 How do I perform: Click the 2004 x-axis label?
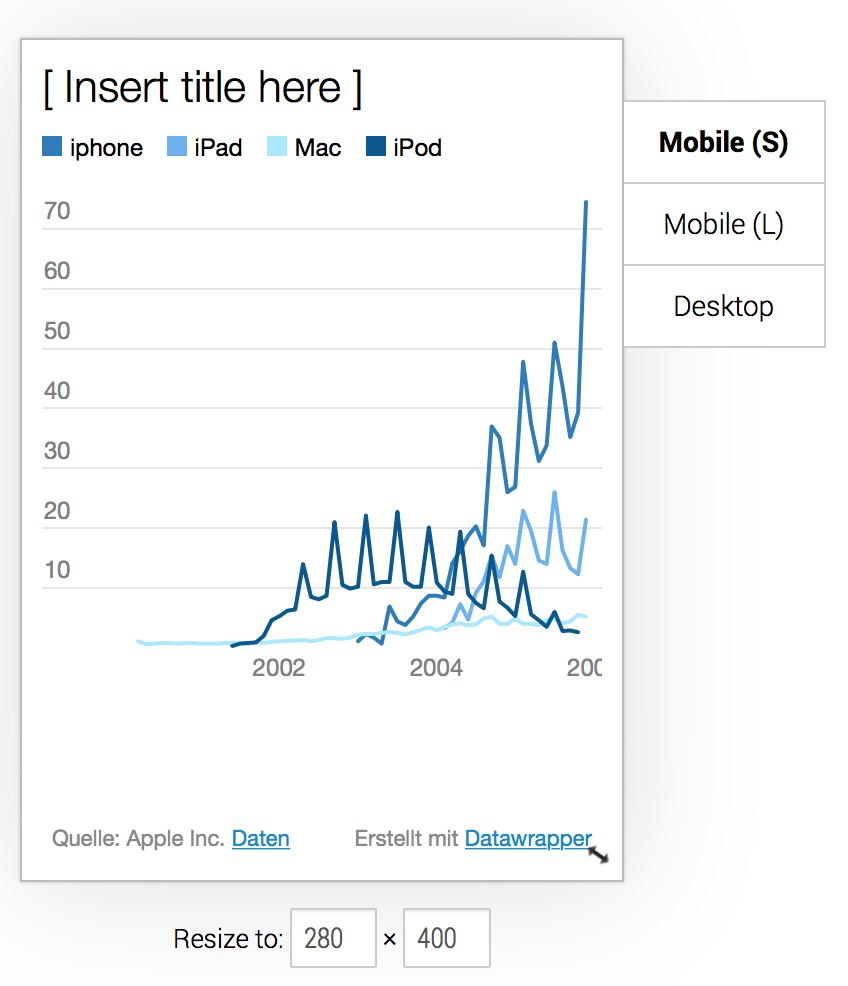(436, 668)
